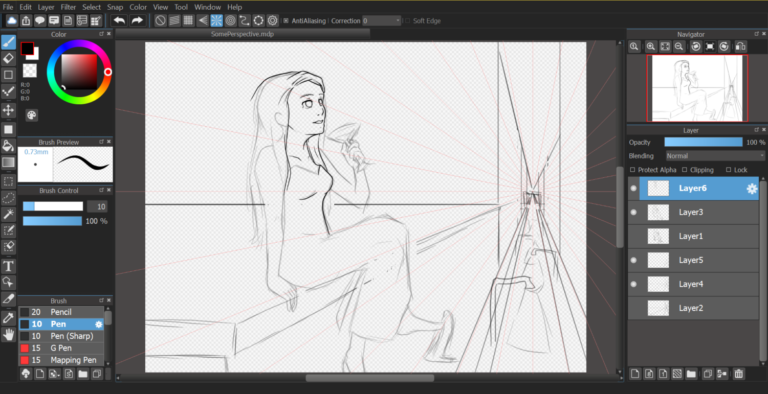
Task: Enable concentric circle snap
Action: (231, 21)
